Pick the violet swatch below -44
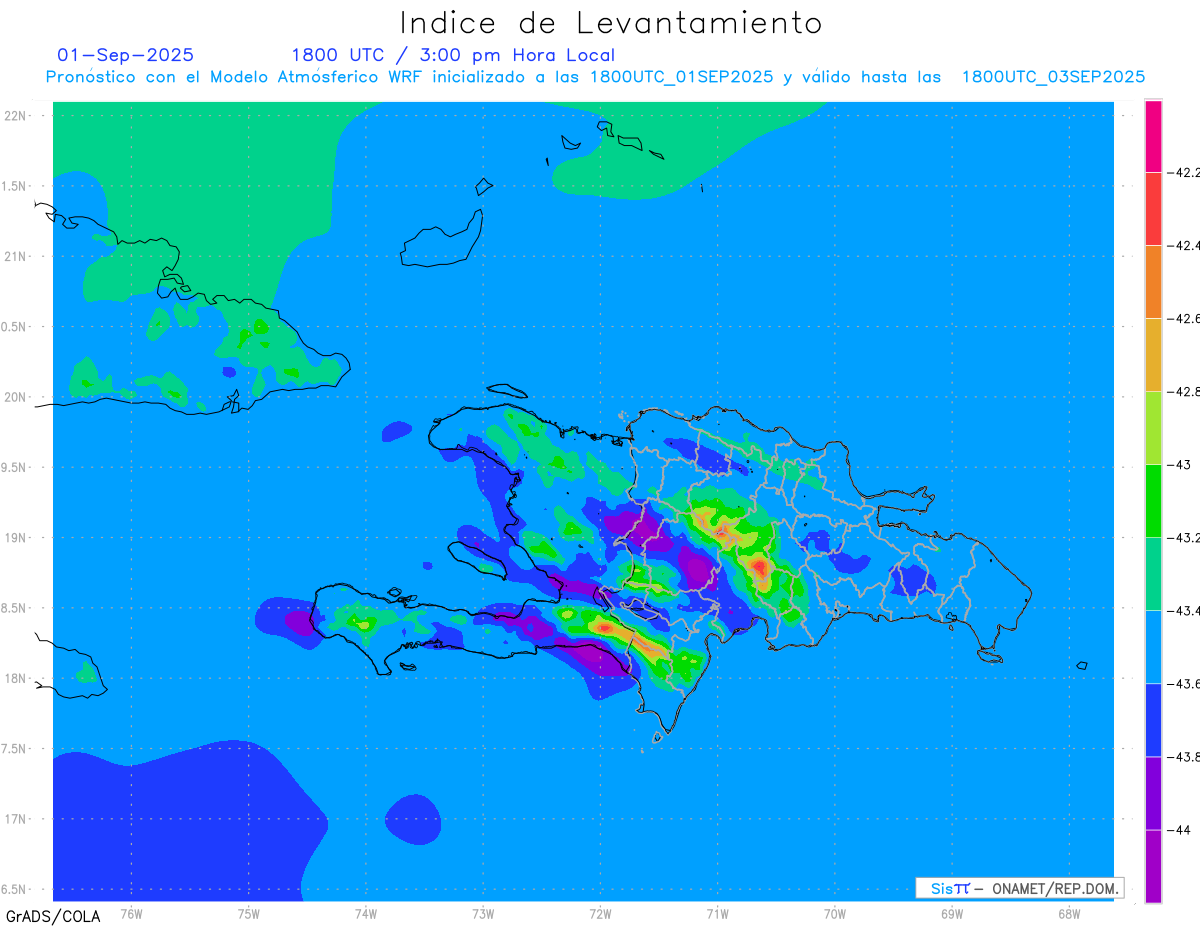This screenshot has width=1200, height=927. tap(1153, 865)
